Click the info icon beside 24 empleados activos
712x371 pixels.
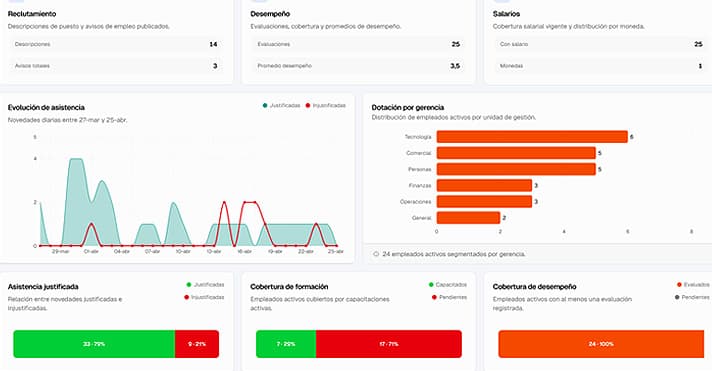pyautogui.click(x=376, y=254)
